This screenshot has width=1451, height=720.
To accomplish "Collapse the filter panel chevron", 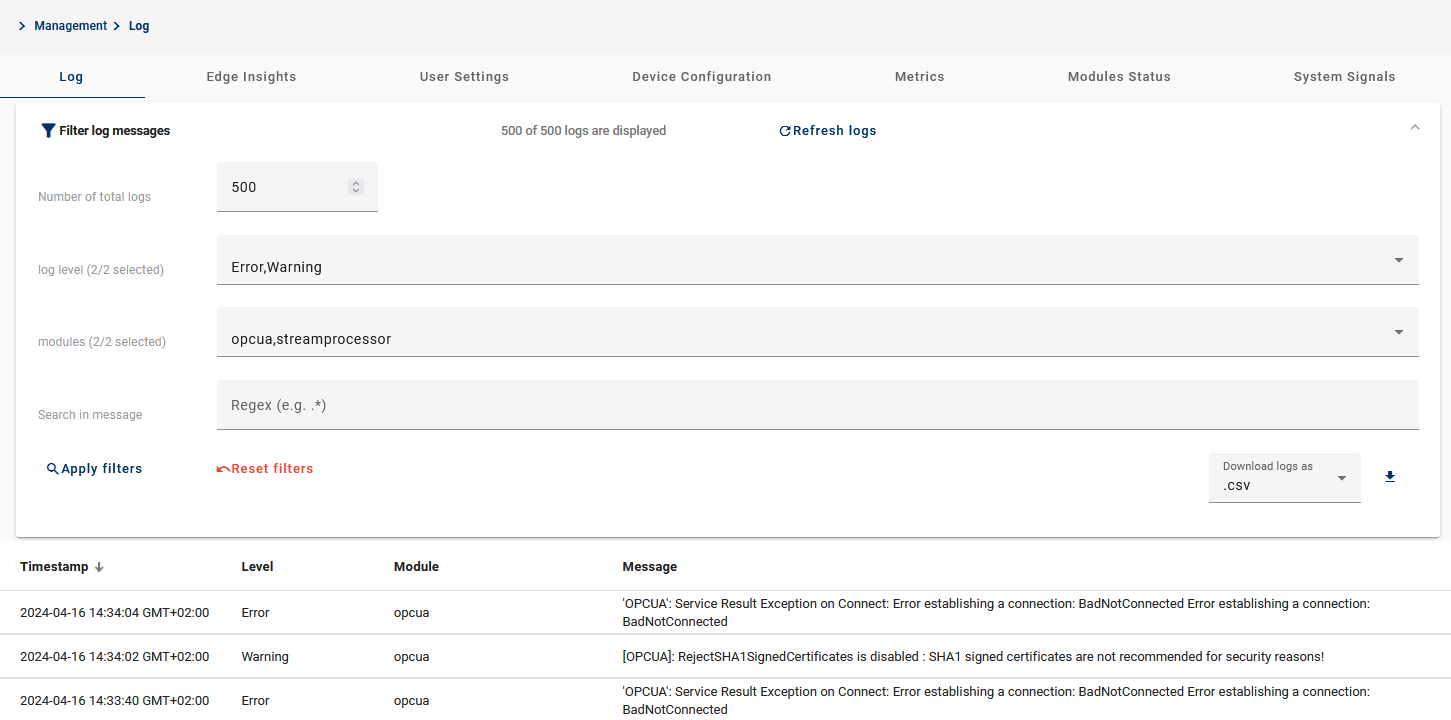I will coord(1414,127).
